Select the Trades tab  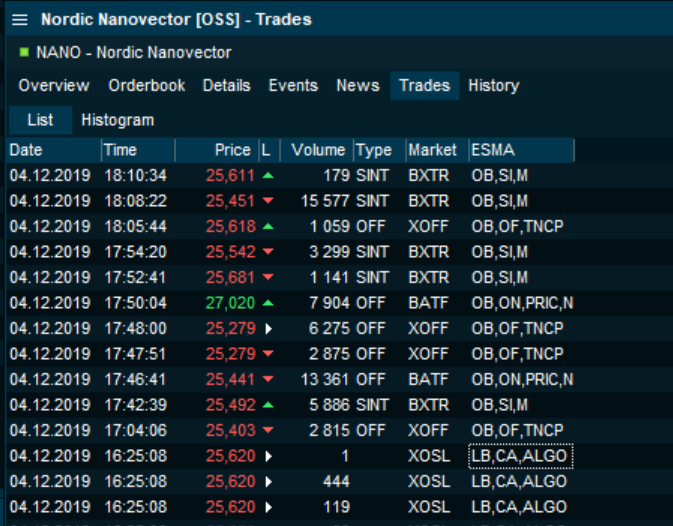[x=424, y=85]
